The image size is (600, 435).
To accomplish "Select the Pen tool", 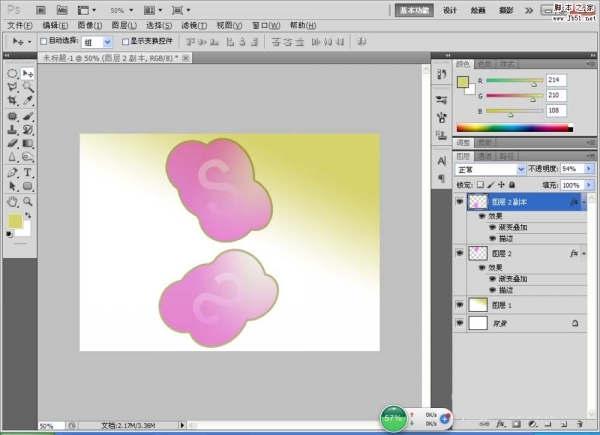I will pyautogui.click(x=13, y=172).
